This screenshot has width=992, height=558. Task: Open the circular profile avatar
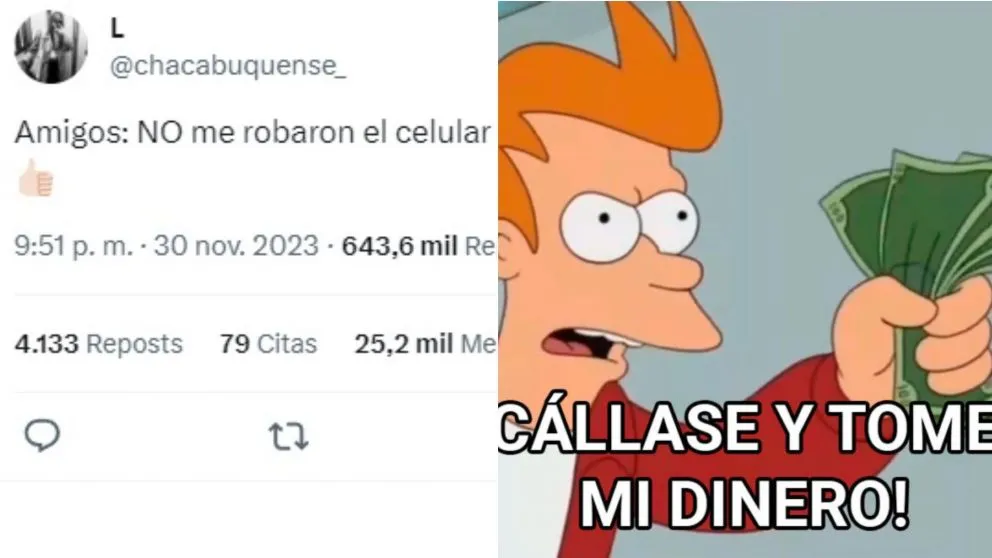coord(51,46)
